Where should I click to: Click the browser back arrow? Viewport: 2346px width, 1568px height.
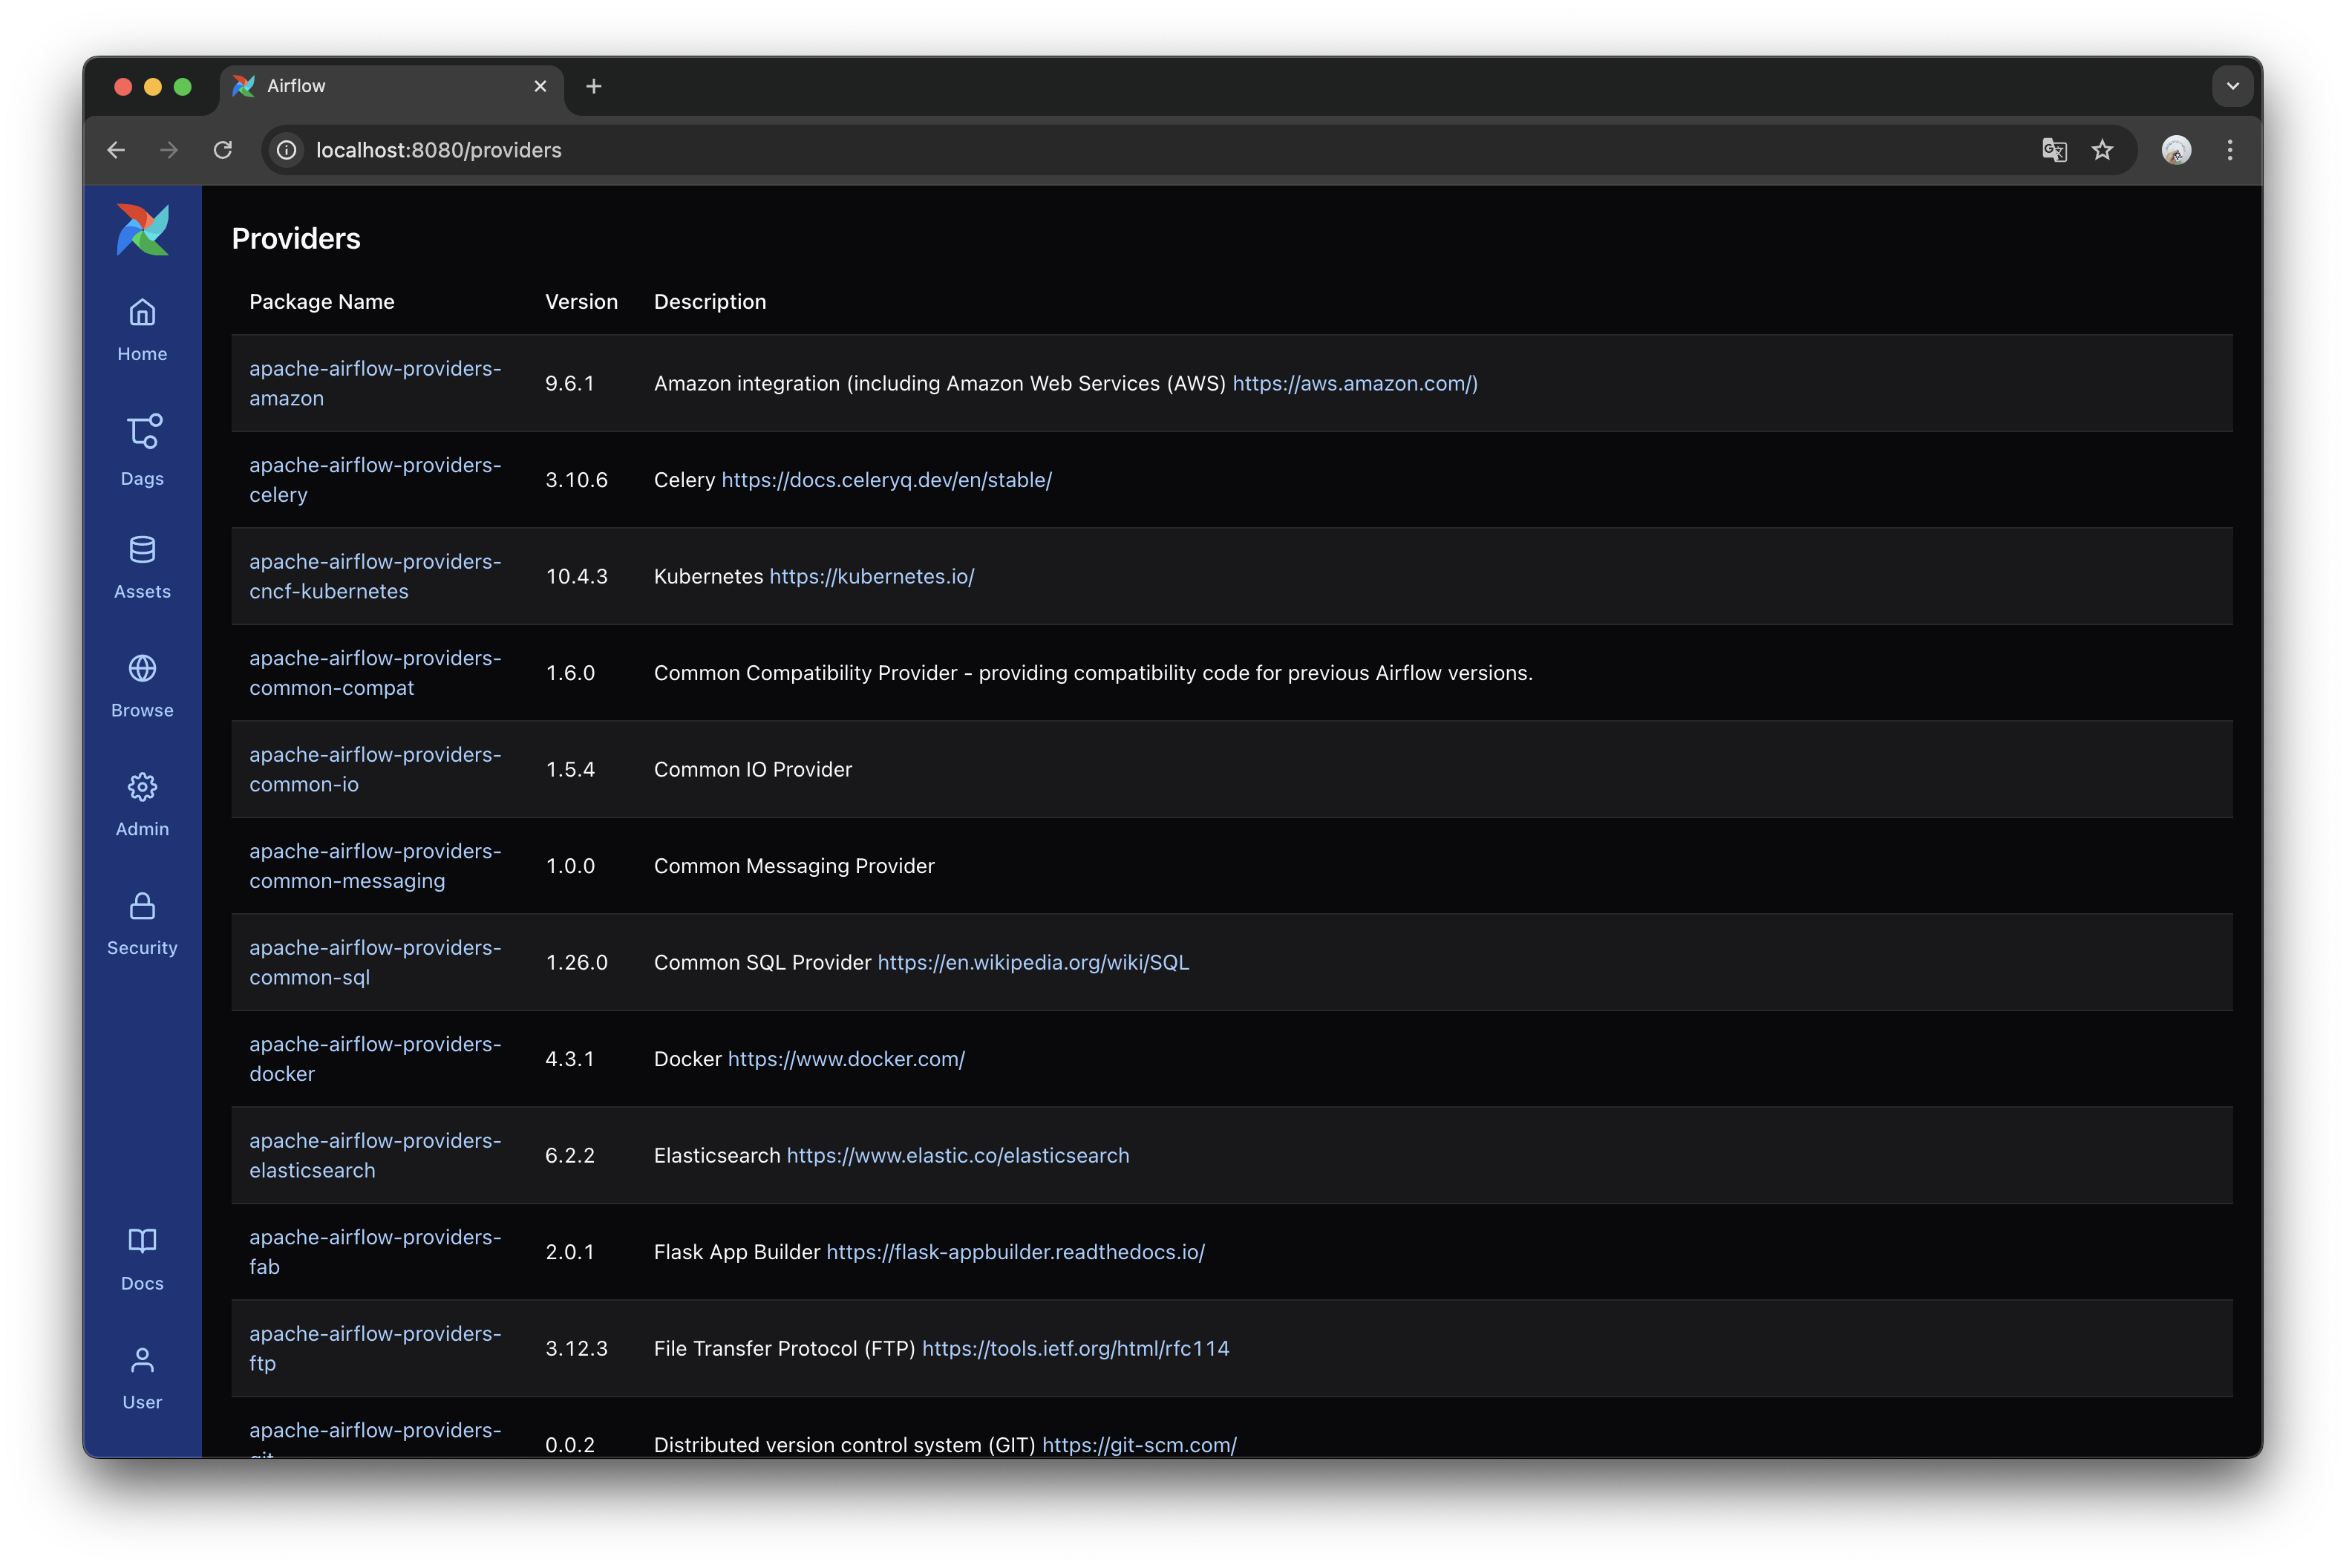(x=116, y=150)
